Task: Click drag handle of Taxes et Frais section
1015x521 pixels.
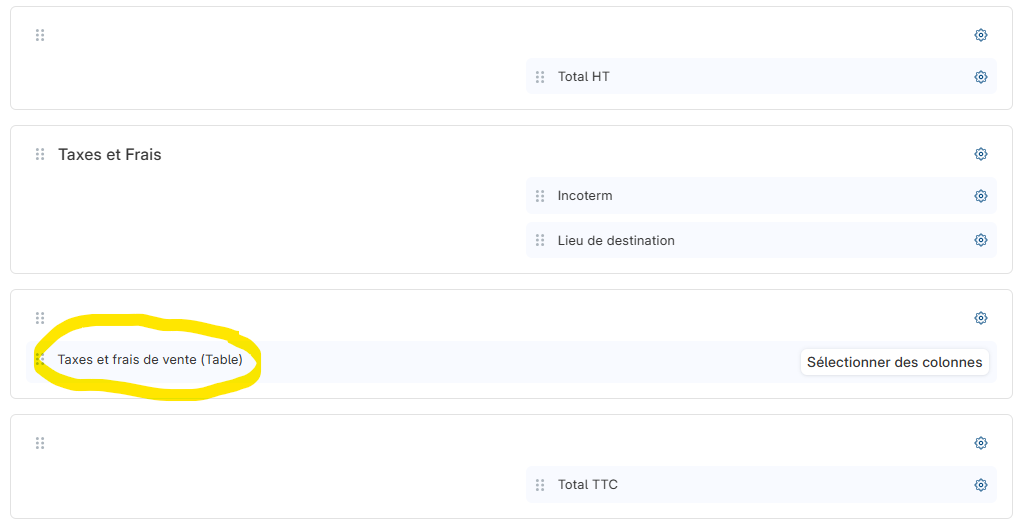Action: (40, 154)
